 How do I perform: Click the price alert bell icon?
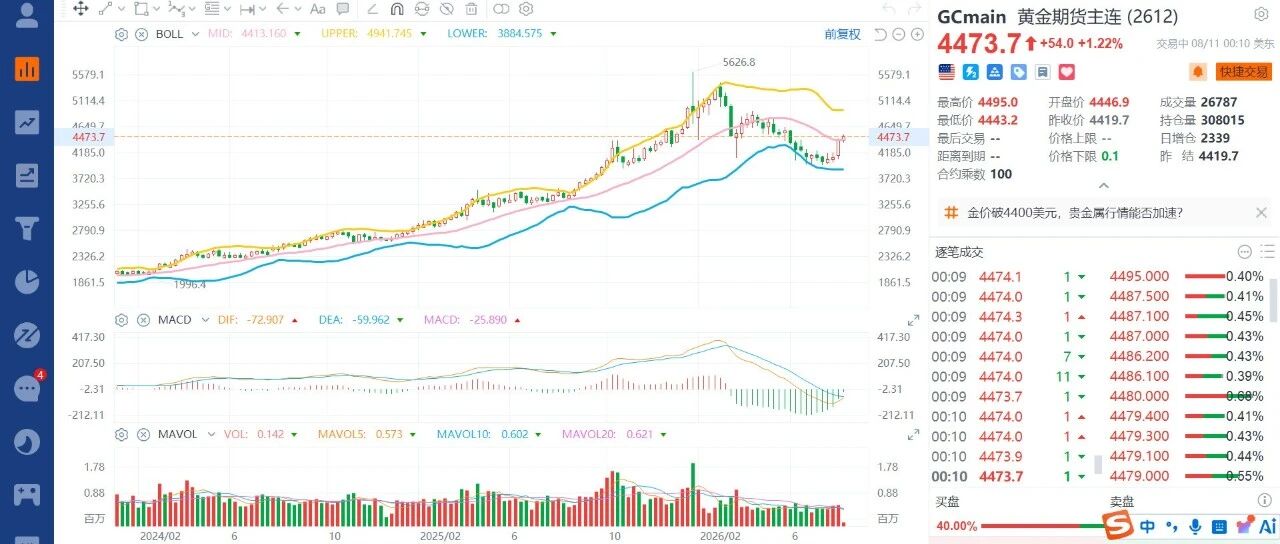(1198, 72)
